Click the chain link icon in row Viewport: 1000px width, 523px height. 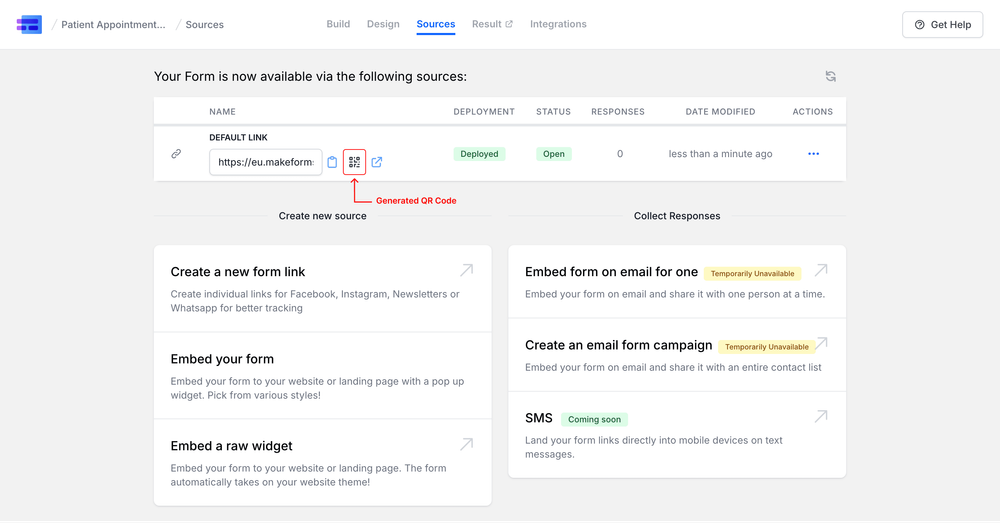[176, 154]
